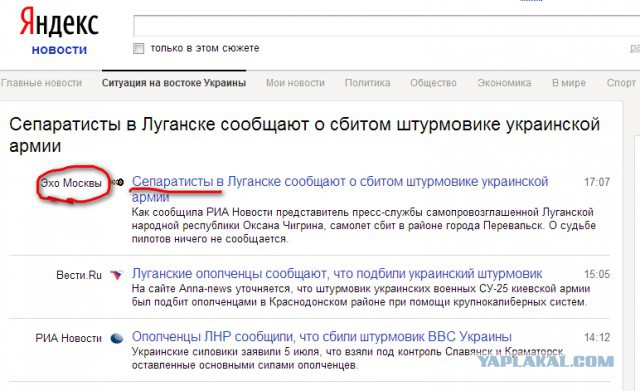Click the Вести.Ru source name
This screenshot has height=391, width=640.
coord(79,275)
